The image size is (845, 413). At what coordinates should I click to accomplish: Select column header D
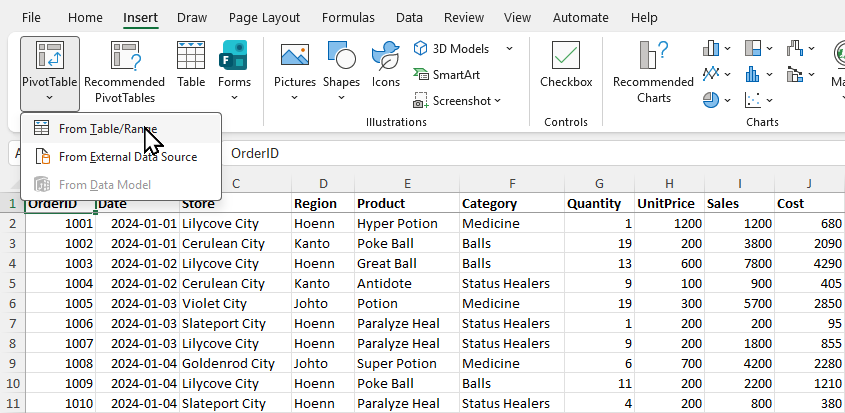[323, 184]
